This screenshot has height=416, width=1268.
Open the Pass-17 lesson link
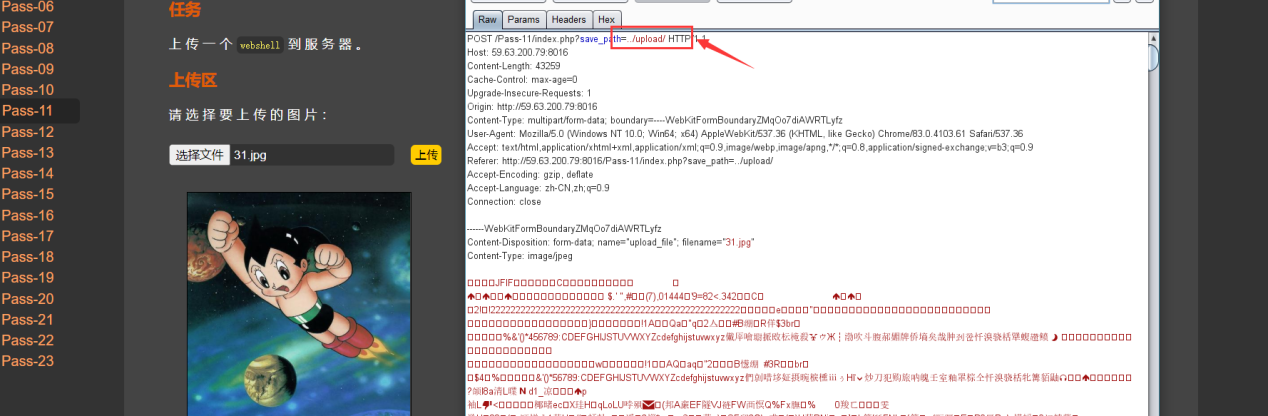coord(28,236)
